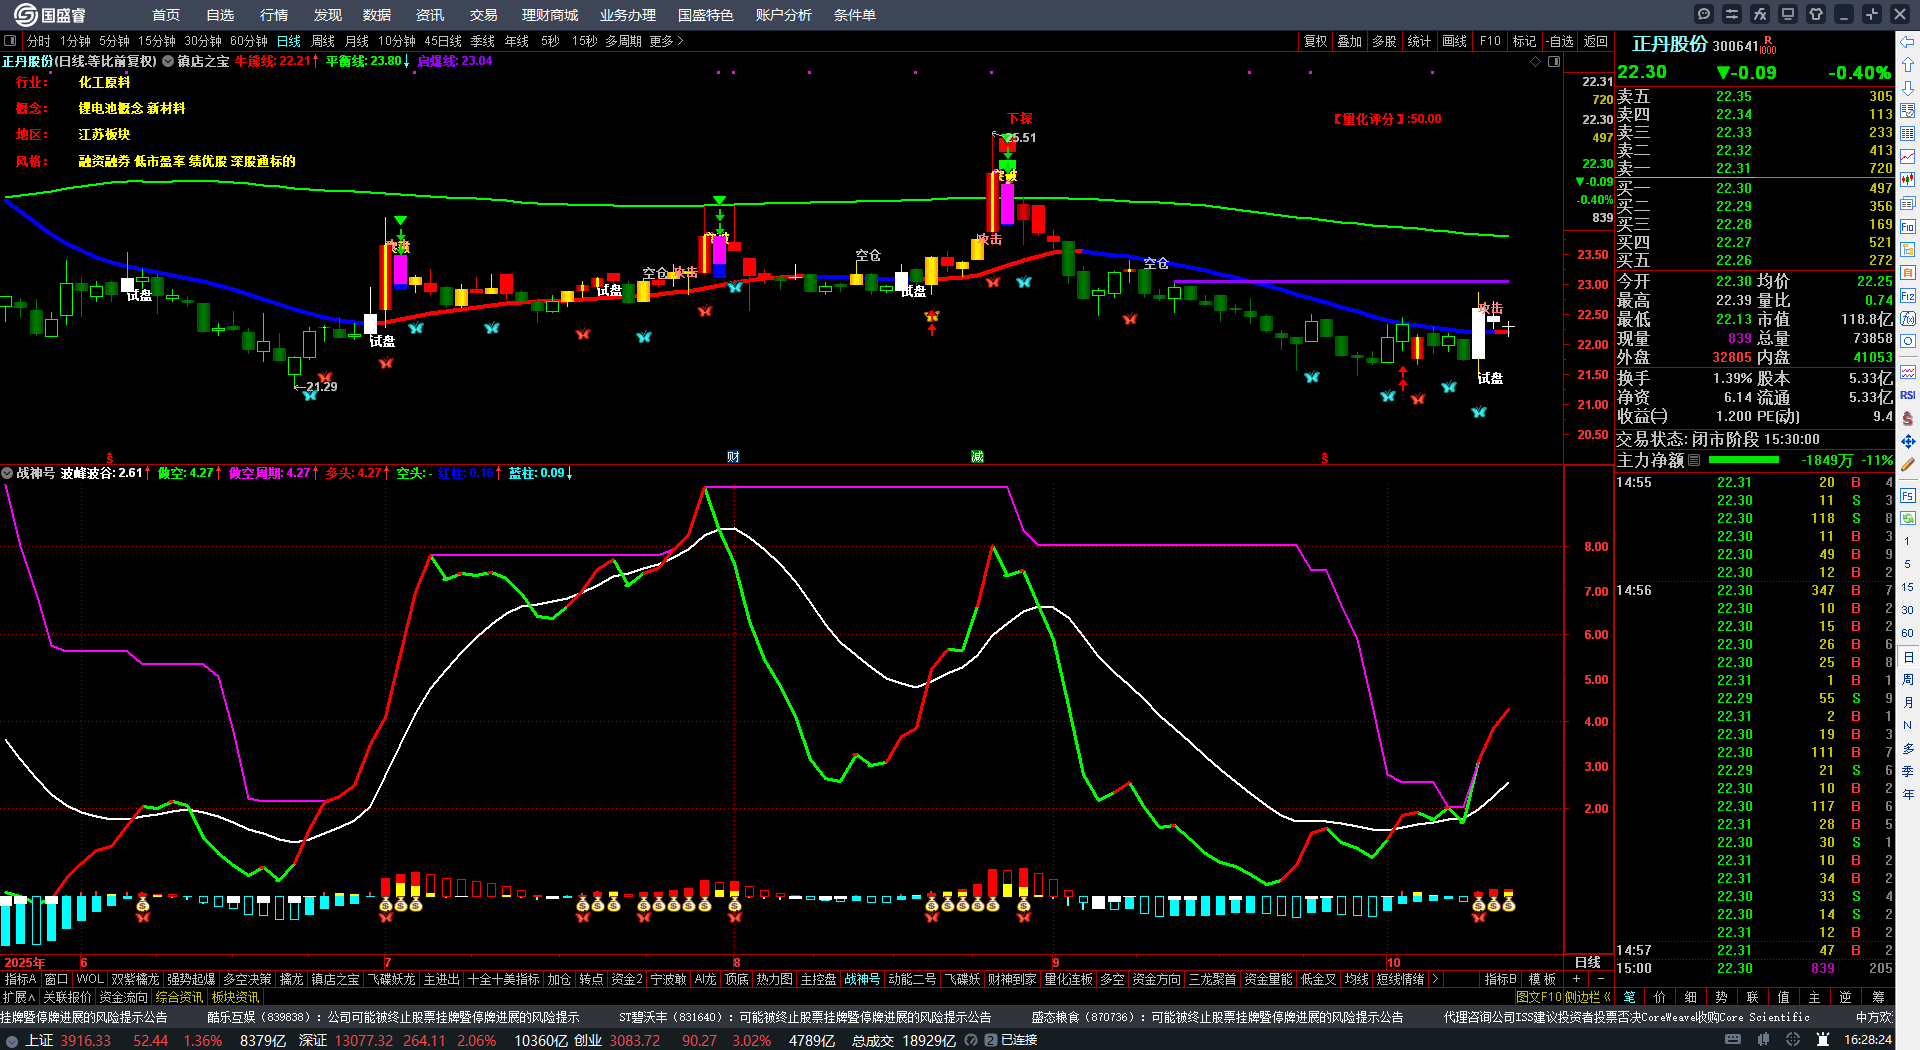The image size is (1920, 1050).
Task: Open the f(x) formula sidebar icon
Action: pyautogui.click(x=1908, y=319)
